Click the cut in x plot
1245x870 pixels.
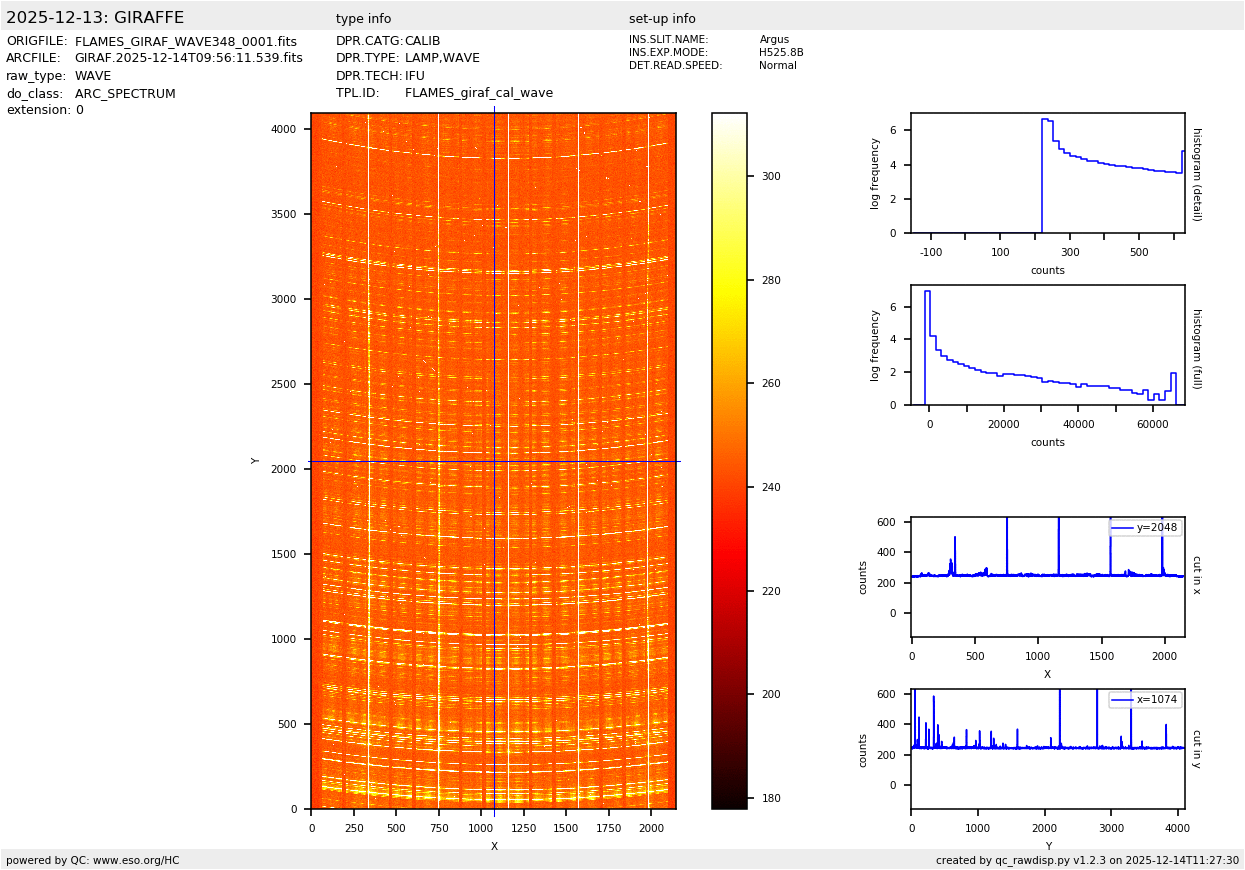pos(1047,577)
